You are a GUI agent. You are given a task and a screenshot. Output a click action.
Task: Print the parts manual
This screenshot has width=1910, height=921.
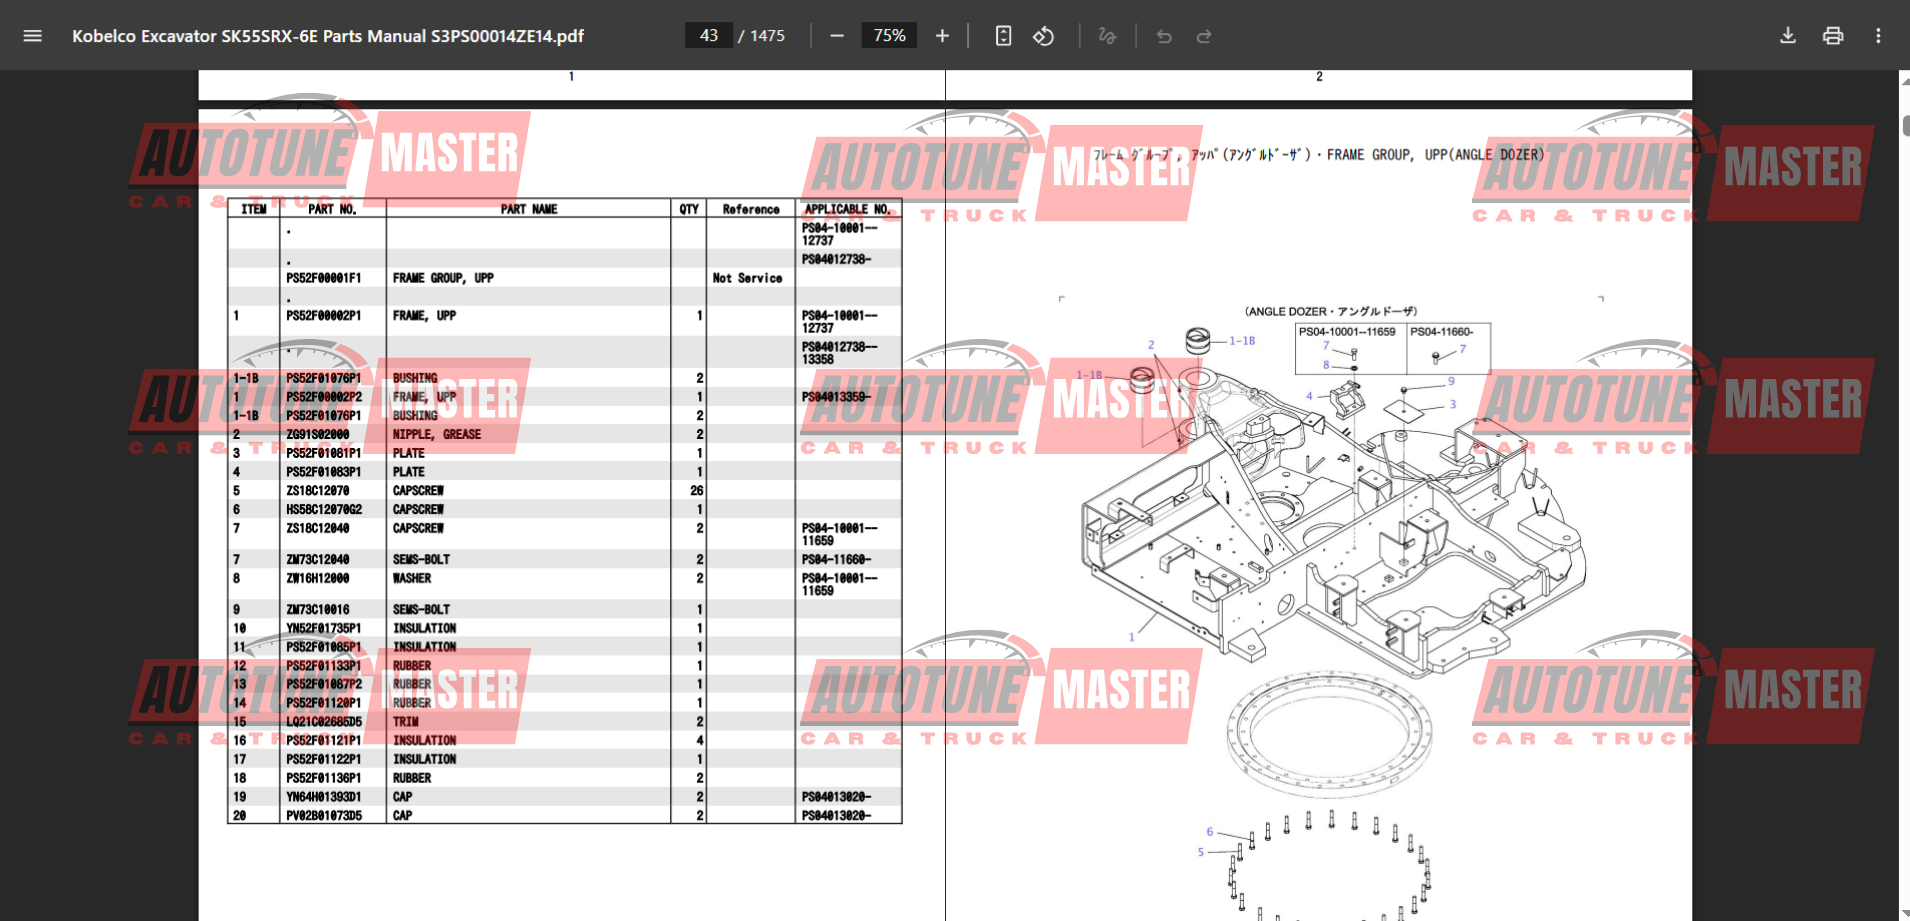[1833, 36]
